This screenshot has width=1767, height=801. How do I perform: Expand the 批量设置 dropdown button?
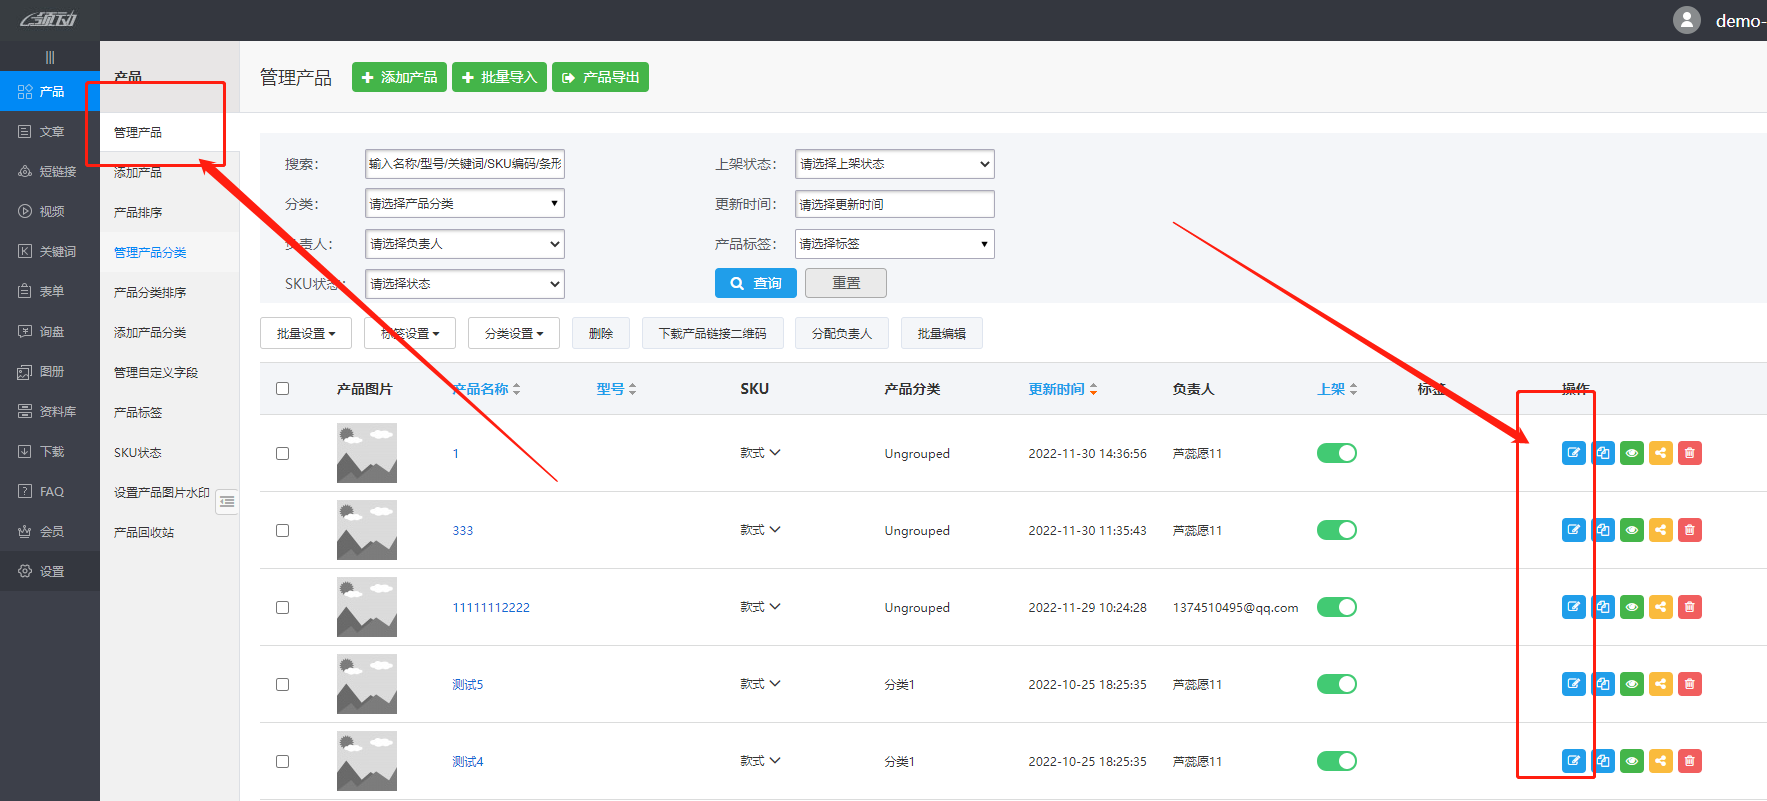[x=305, y=333]
